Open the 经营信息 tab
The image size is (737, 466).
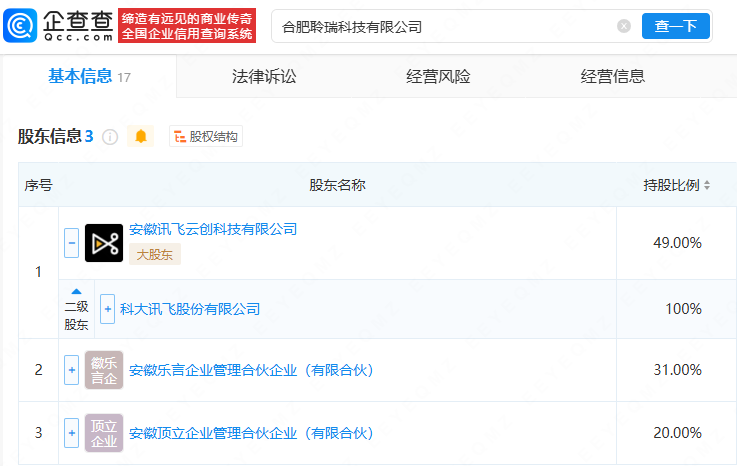612,76
